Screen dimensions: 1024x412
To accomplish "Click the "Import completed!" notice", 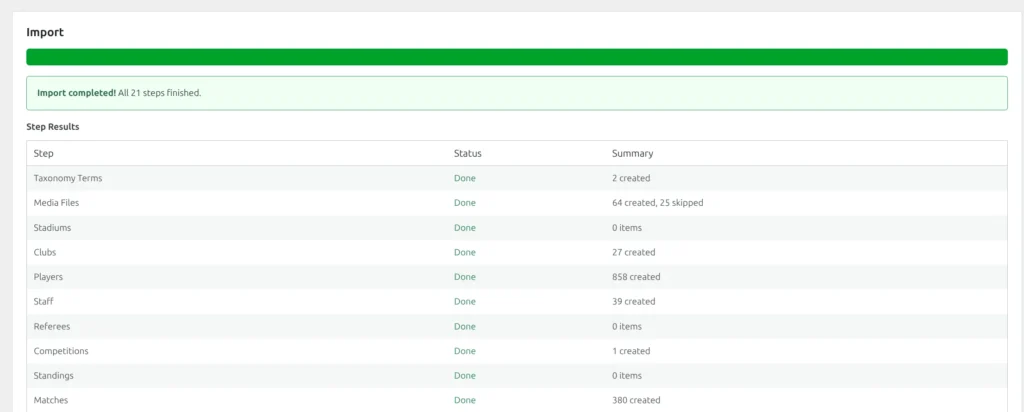I will (x=517, y=93).
